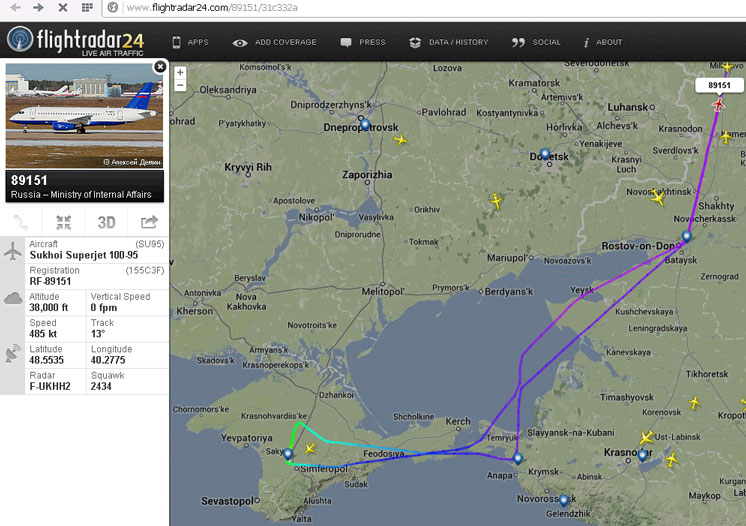The height and width of the screenshot is (526, 746).
Task: Open the Apps menu
Action: click(190, 42)
